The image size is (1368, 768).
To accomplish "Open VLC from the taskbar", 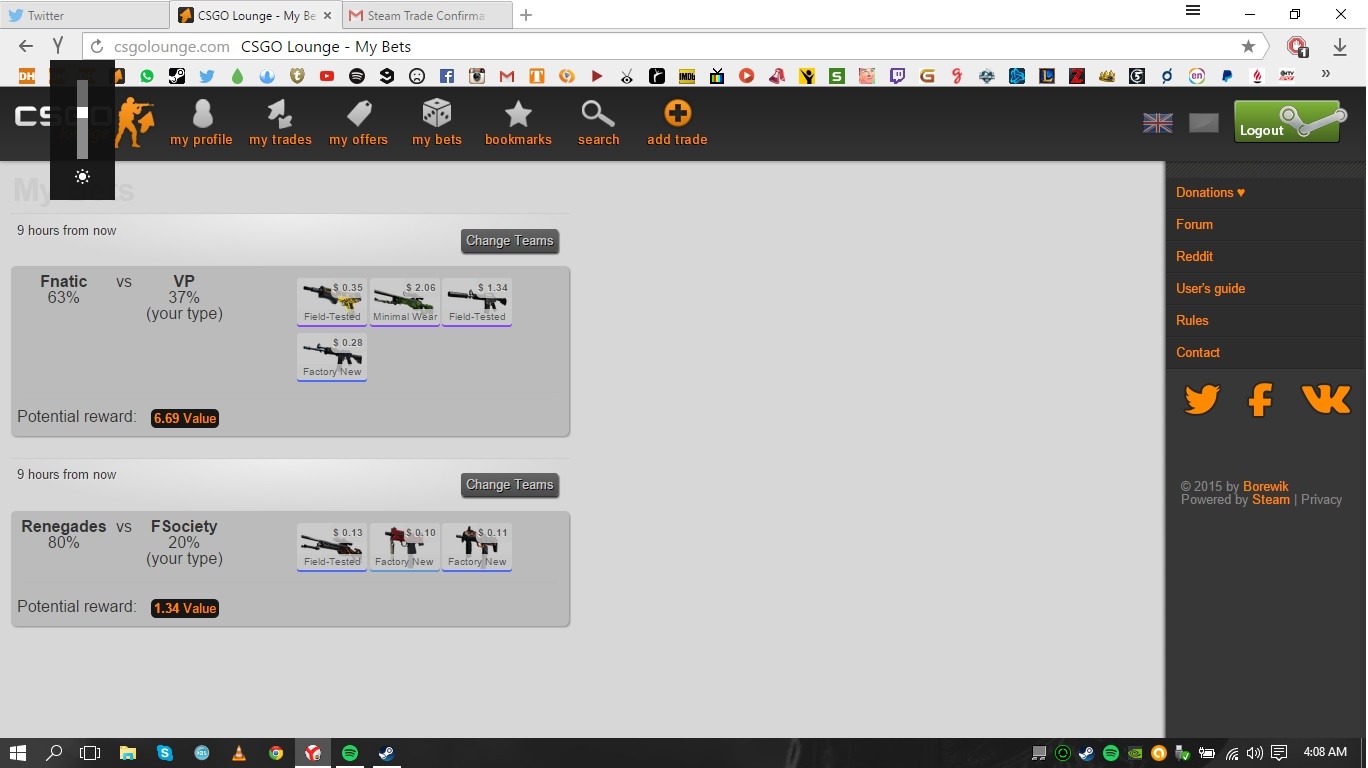I will pyautogui.click(x=238, y=753).
